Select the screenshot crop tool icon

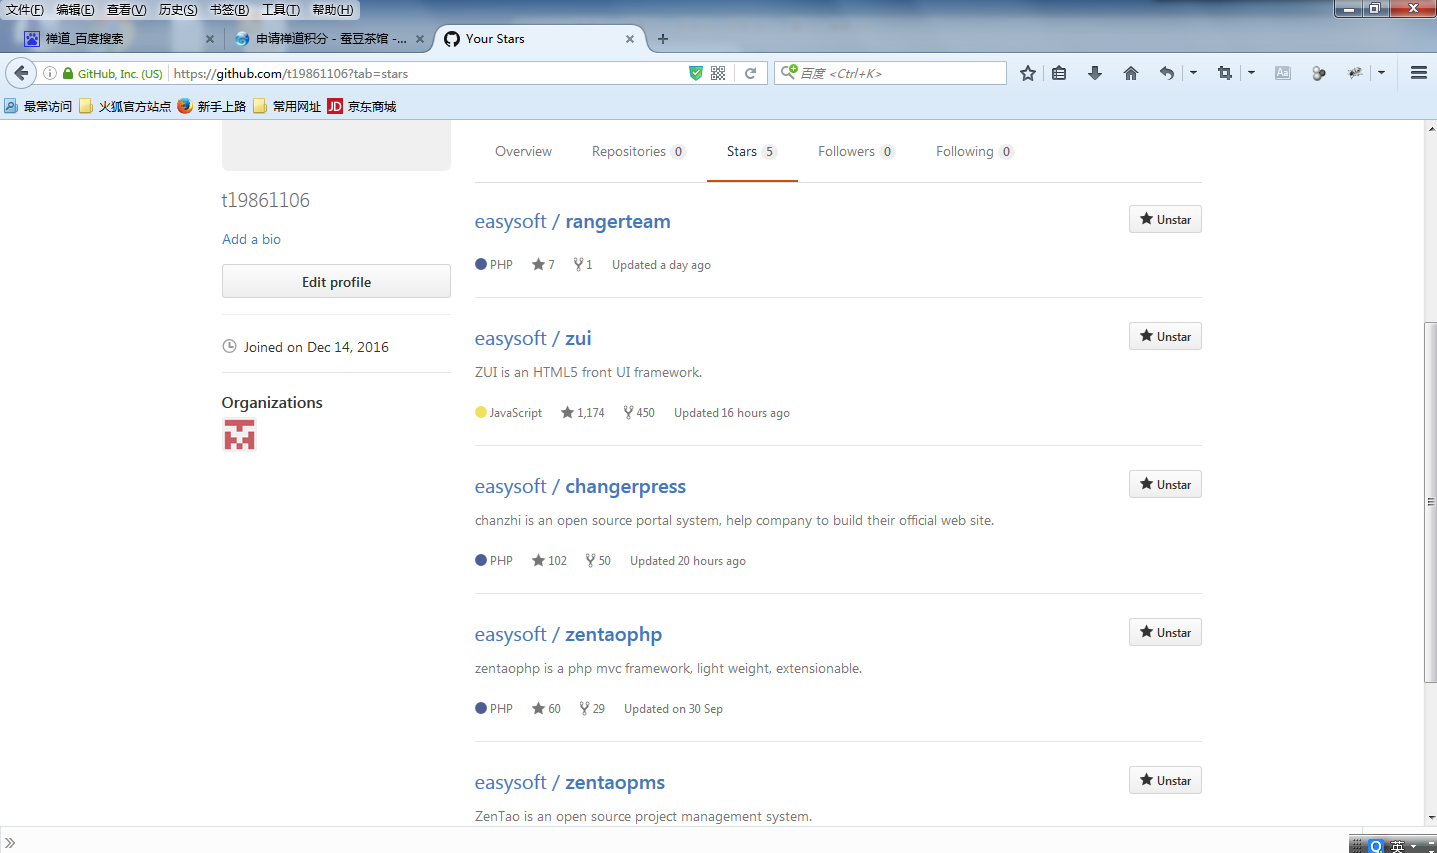pos(1224,73)
